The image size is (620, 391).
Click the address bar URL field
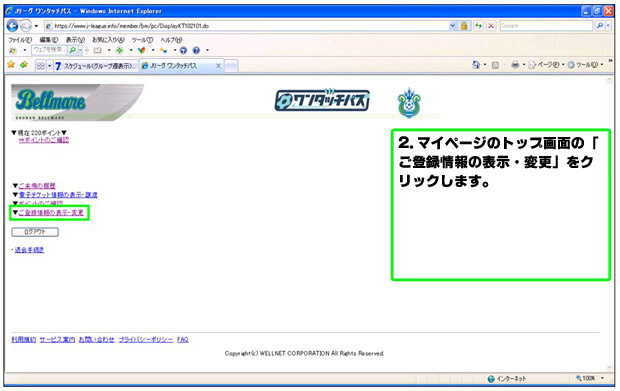click(x=247, y=26)
